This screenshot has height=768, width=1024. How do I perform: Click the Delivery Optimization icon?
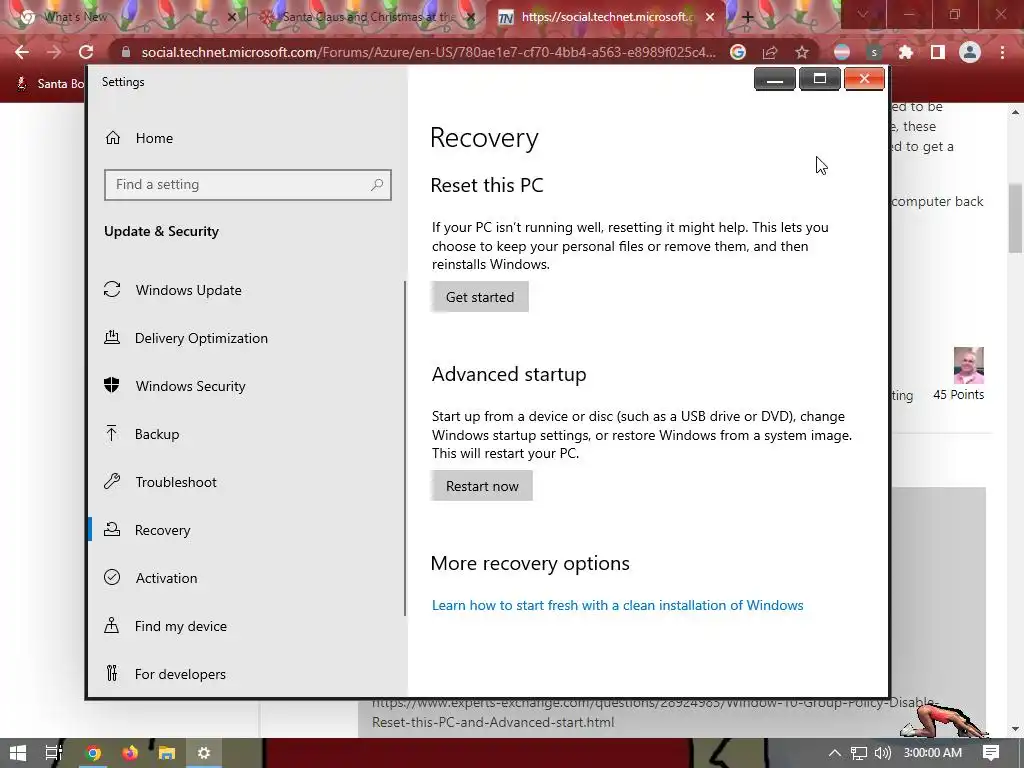click(x=112, y=338)
